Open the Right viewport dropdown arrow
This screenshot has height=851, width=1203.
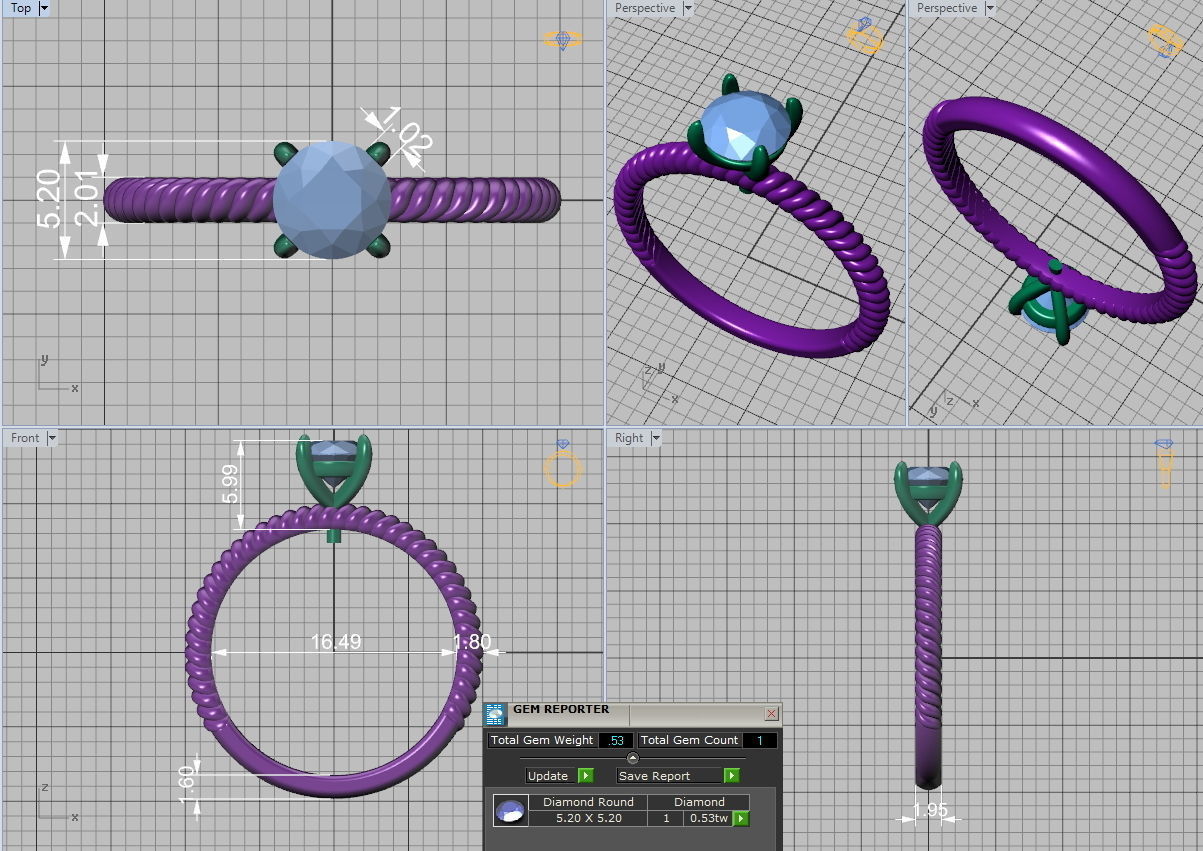pos(656,438)
